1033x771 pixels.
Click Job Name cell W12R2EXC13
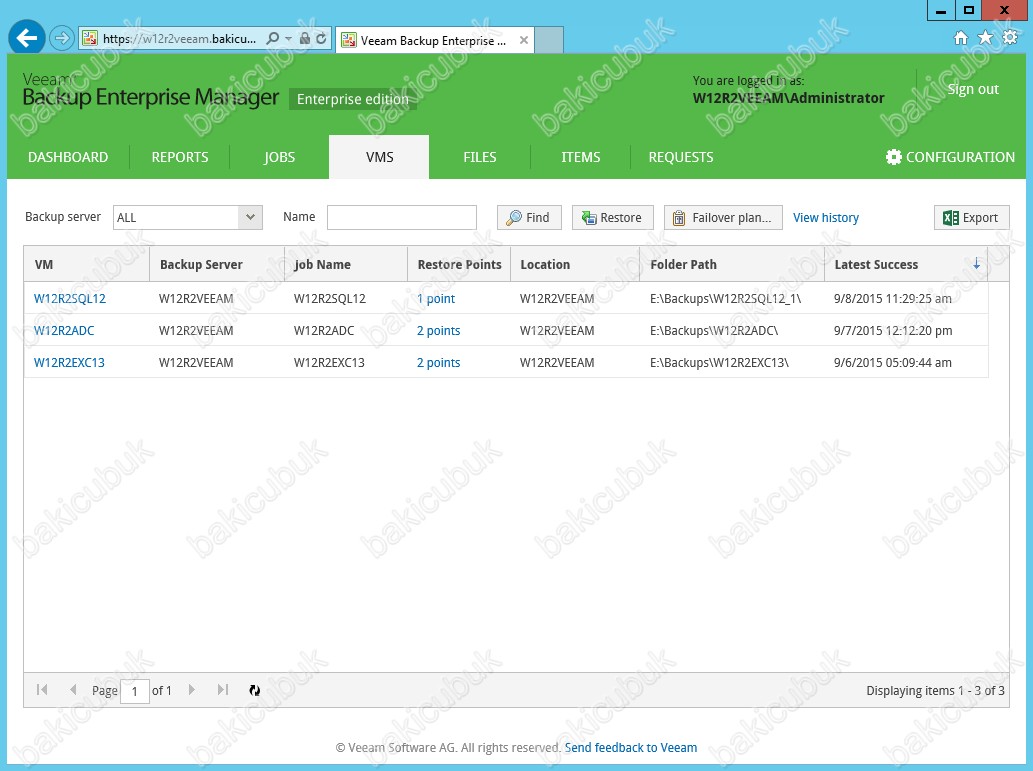tap(329, 362)
